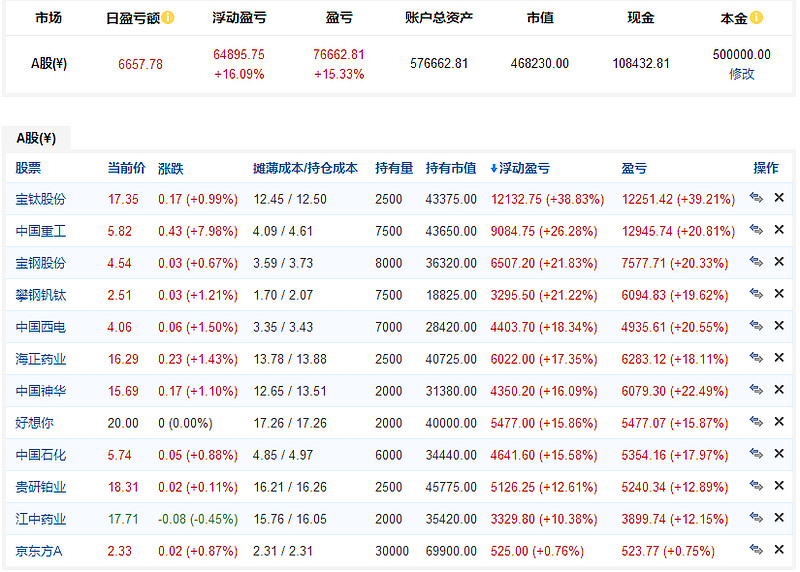Open the 京东方A stock link

tap(39, 551)
